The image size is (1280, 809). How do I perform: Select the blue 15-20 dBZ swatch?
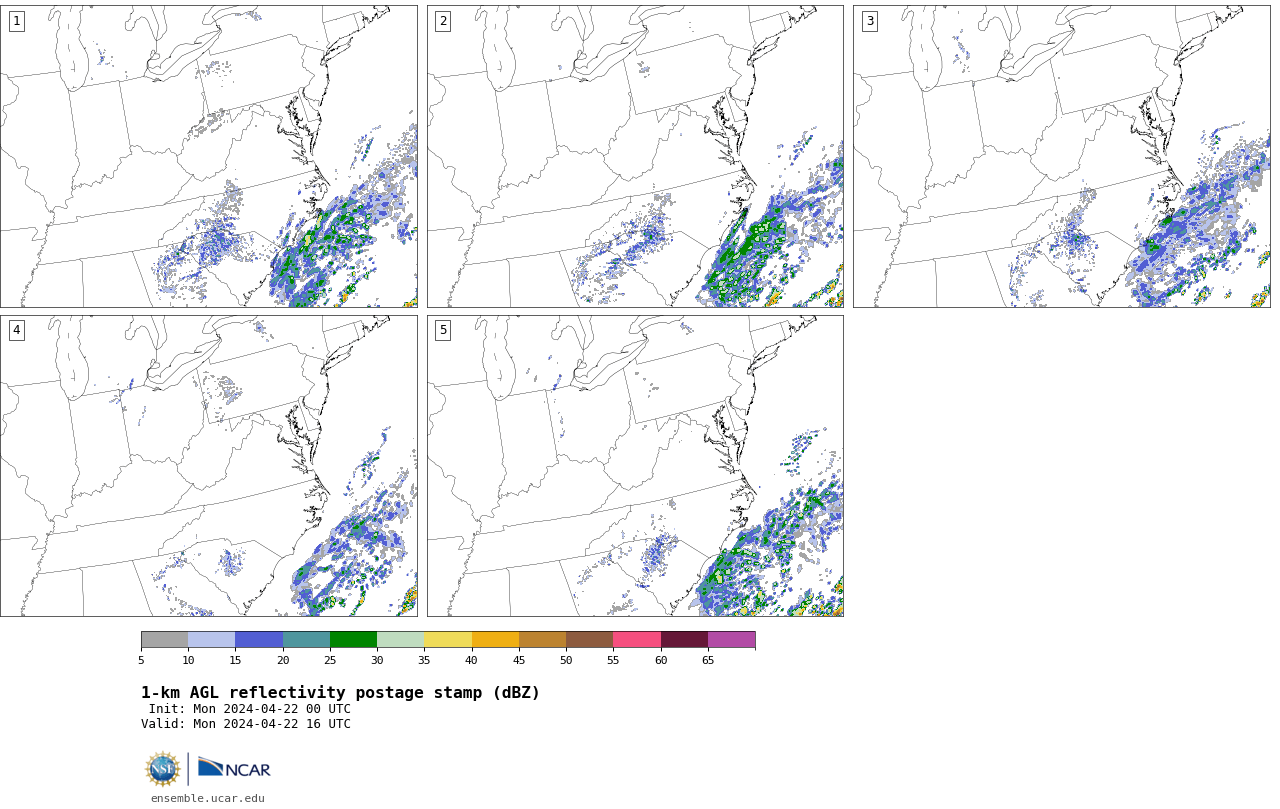(259, 640)
